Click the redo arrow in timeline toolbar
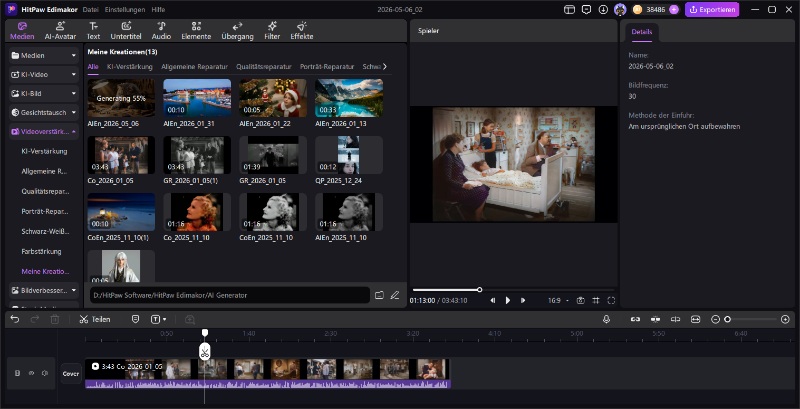Image resolution: width=800 pixels, height=409 pixels. [x=35, y=319]
